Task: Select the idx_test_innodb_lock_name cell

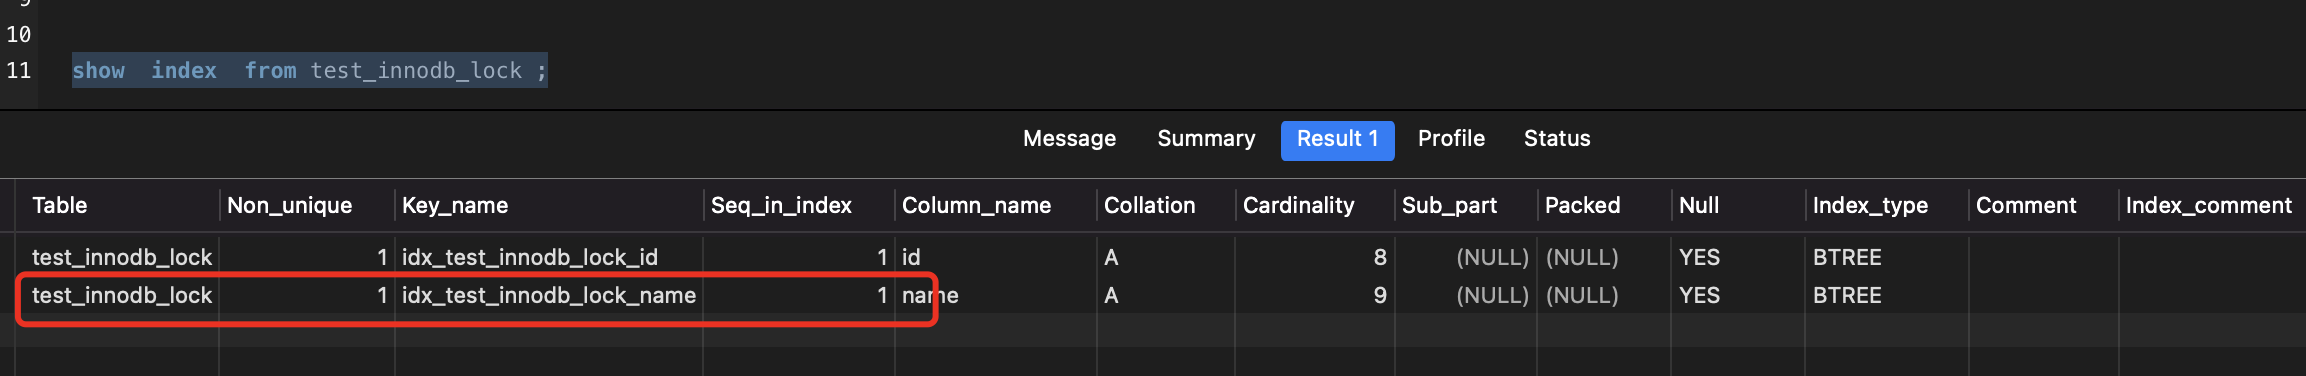Action: coord(549,296)
